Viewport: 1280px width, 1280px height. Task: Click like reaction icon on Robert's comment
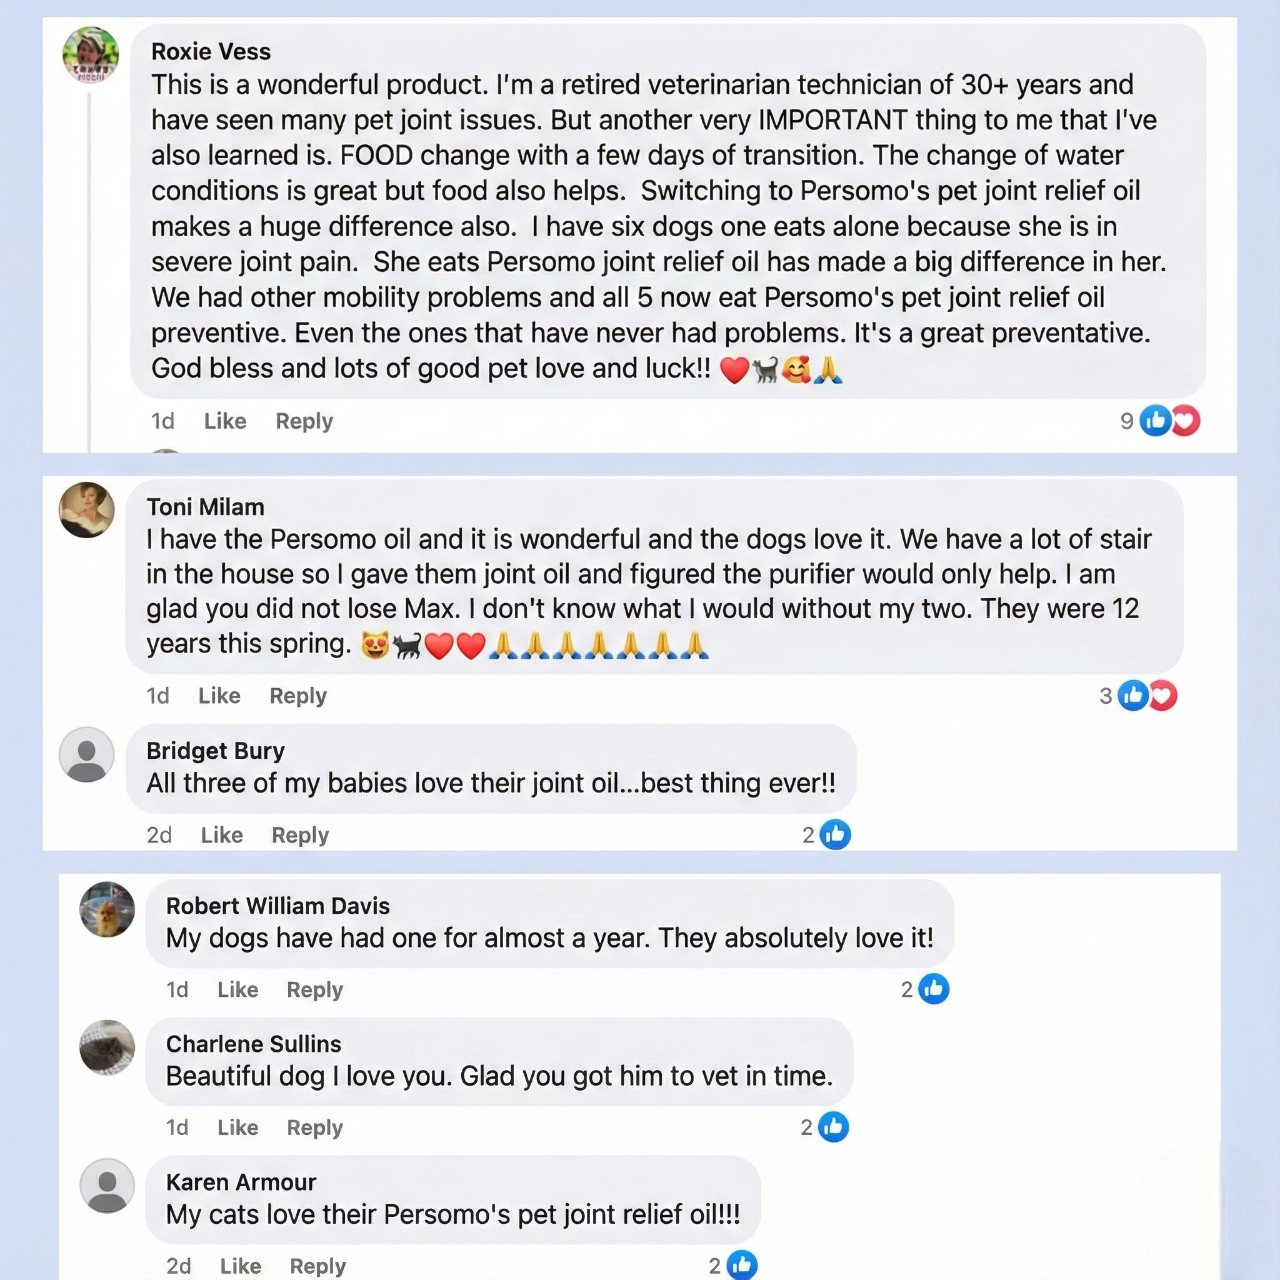click(933, 989)
